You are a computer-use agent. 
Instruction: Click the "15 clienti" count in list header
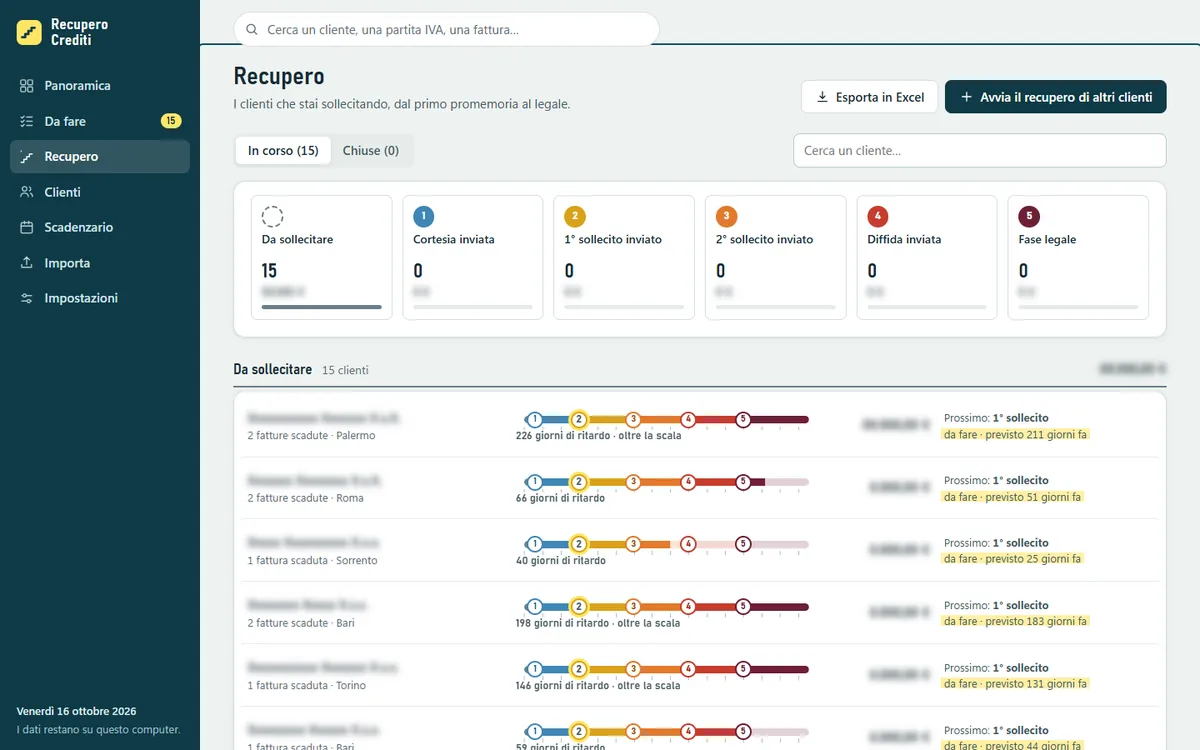pyautogui.click(x=345, y=371)
